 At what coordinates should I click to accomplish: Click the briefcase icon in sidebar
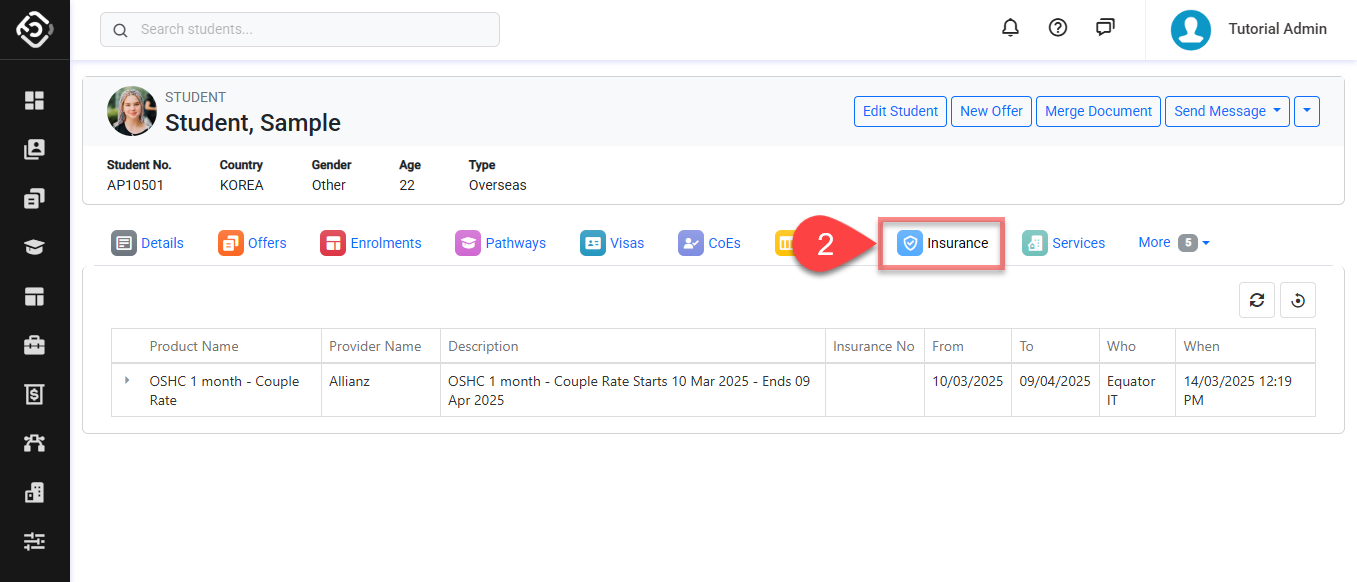35,345
